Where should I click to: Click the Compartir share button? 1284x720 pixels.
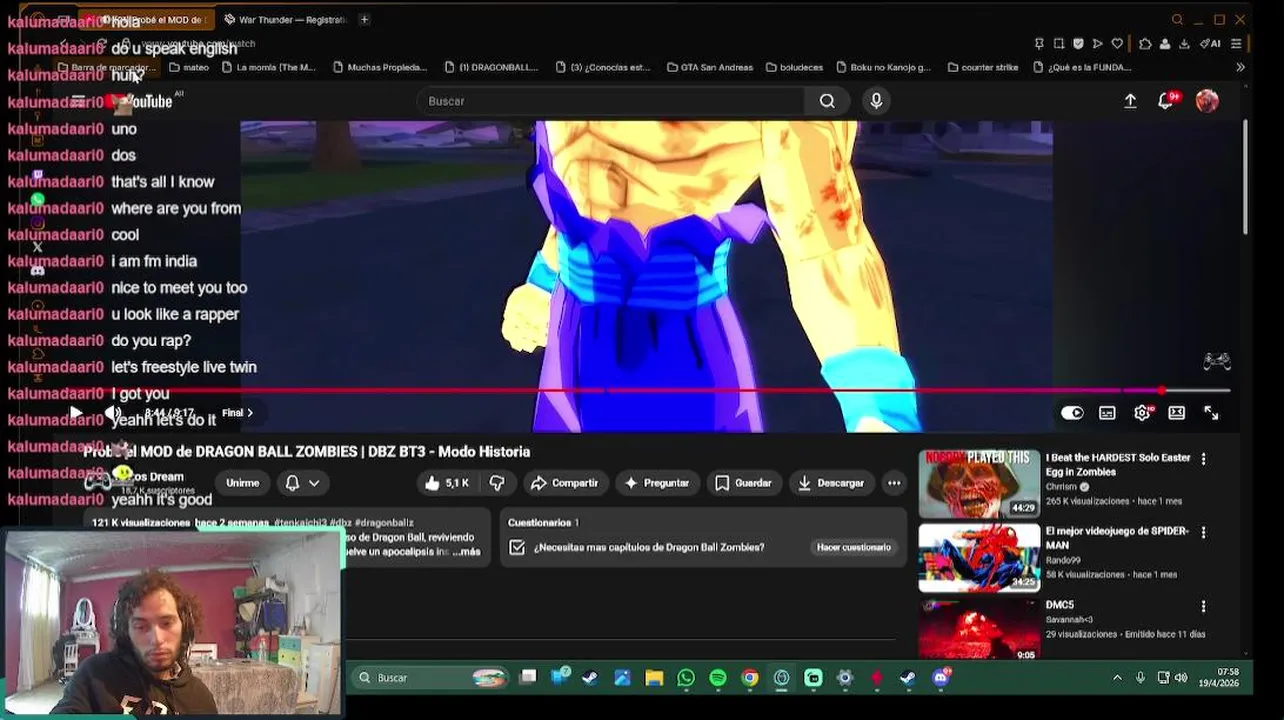[x=564, y=483]
